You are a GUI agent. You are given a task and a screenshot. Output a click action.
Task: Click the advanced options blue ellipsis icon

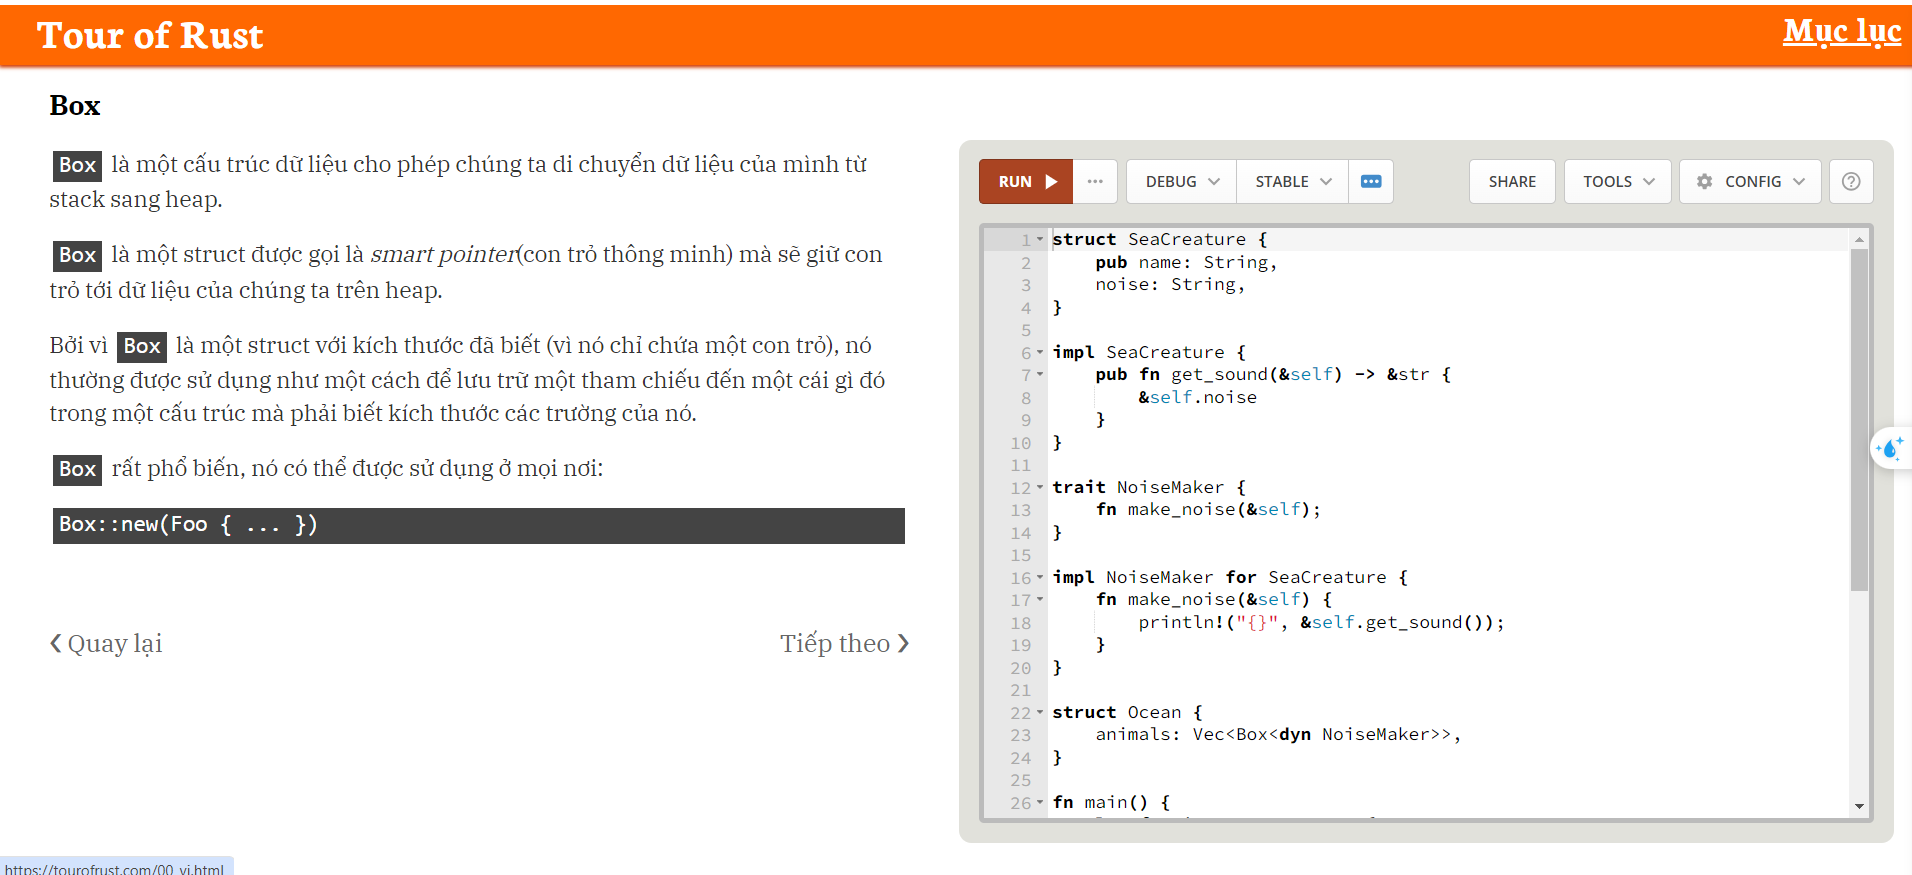pos(1371,182)
